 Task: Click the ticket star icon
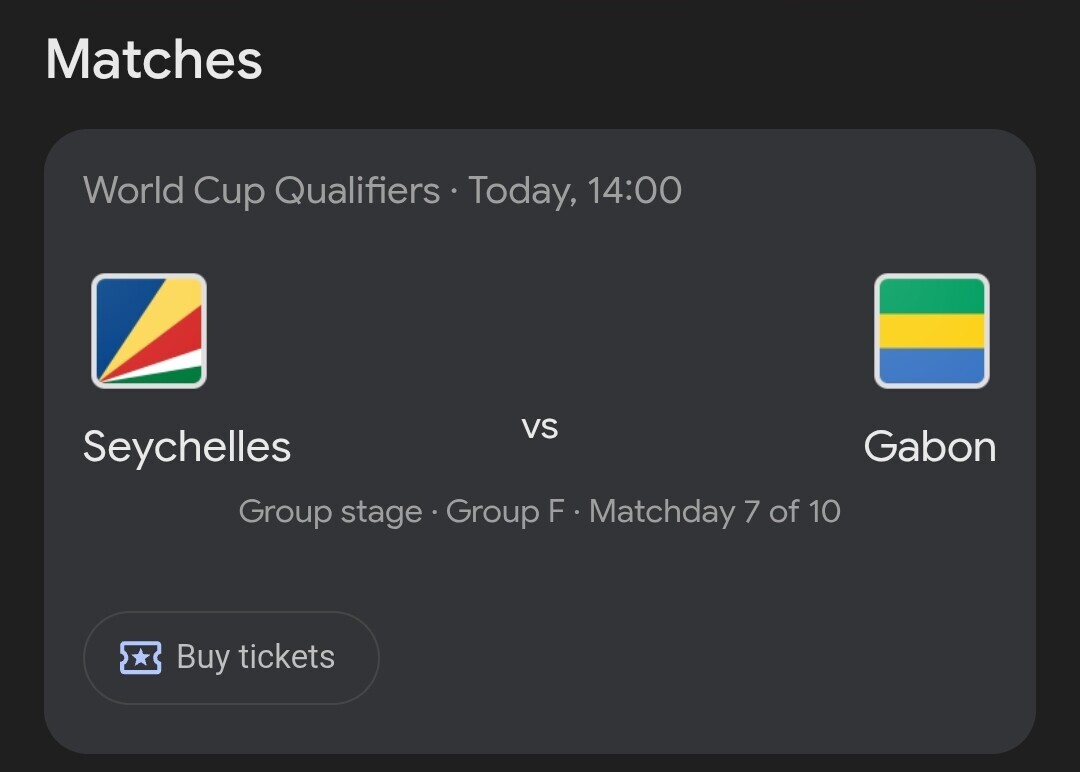(141, 658)
